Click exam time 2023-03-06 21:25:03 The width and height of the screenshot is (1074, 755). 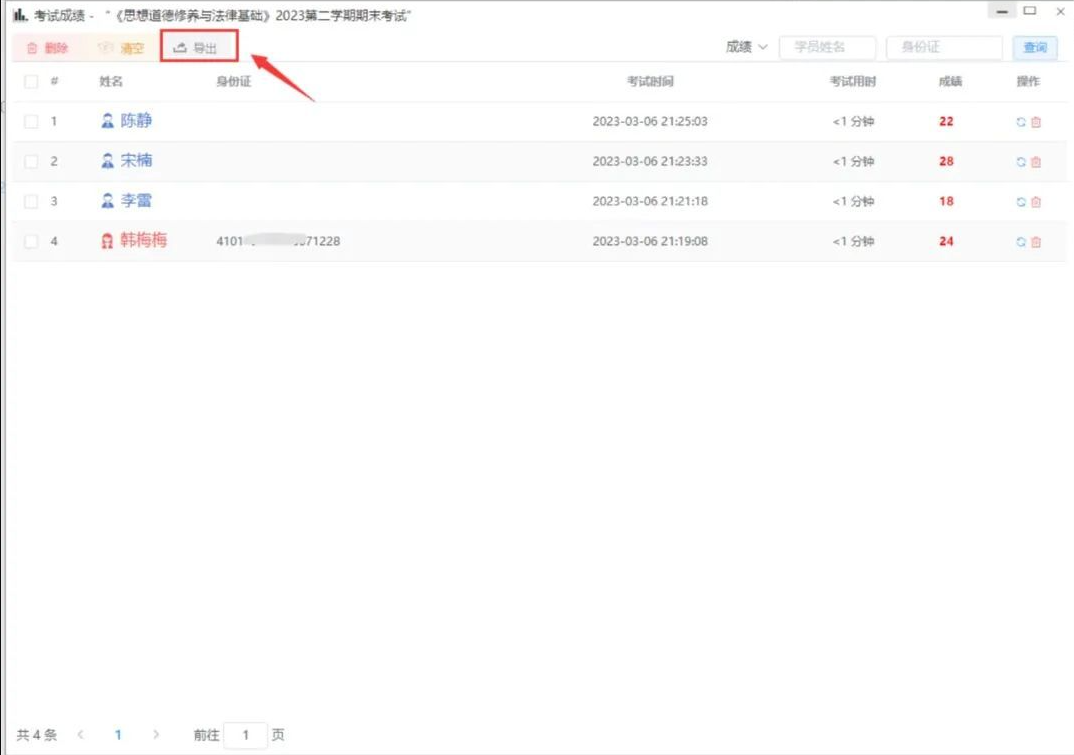[x=650, y=121]
